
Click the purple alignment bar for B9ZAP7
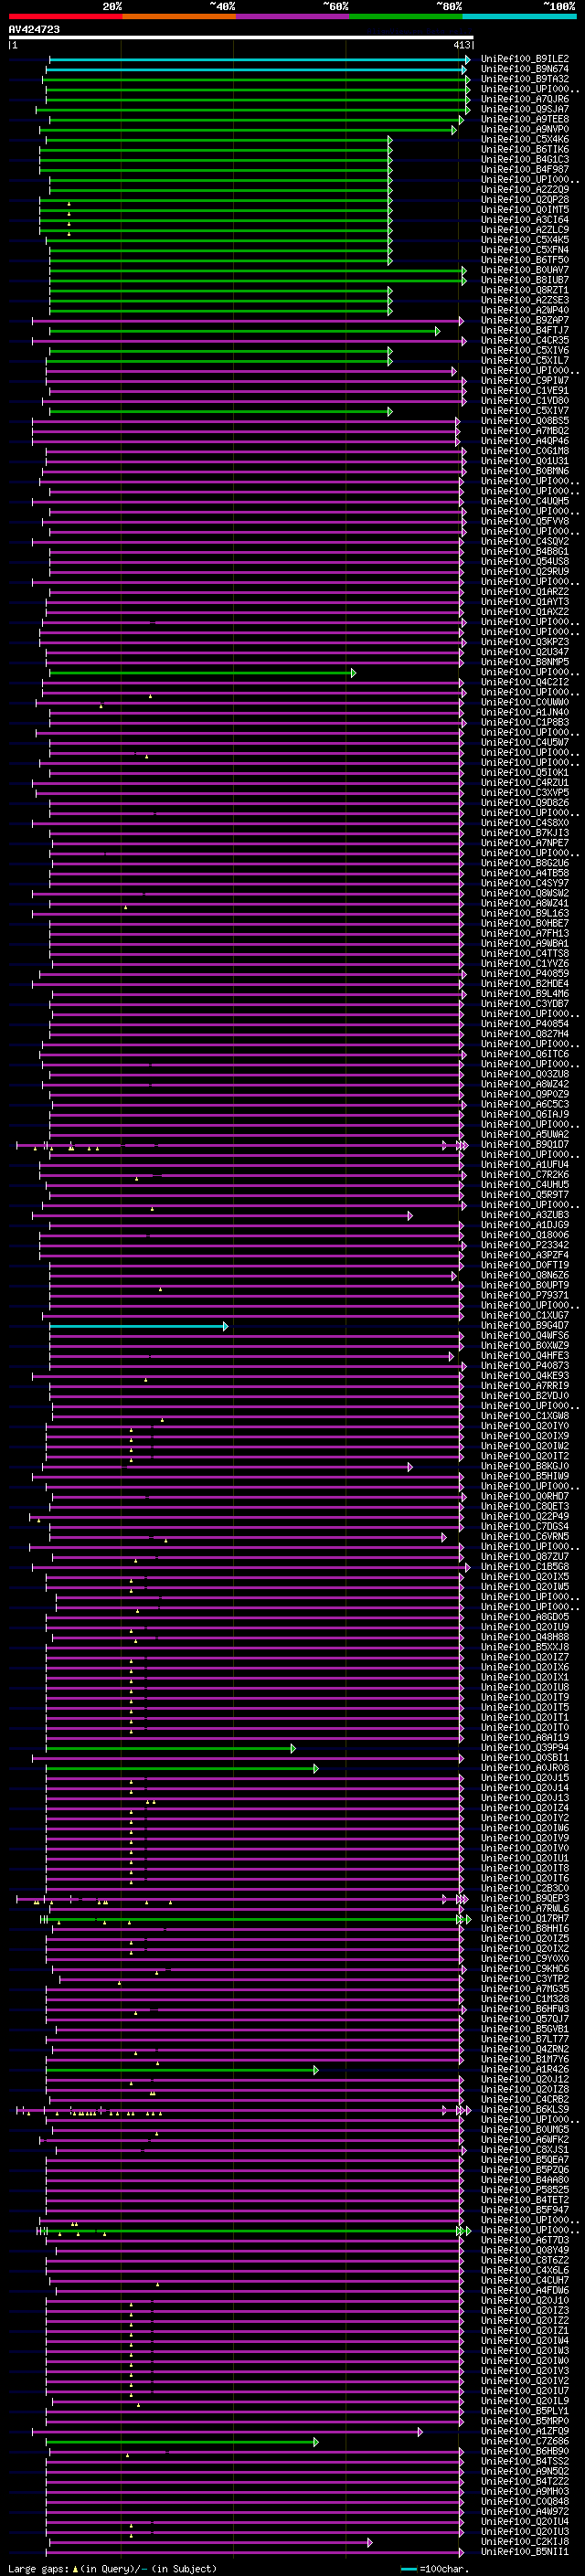(248, 321)
